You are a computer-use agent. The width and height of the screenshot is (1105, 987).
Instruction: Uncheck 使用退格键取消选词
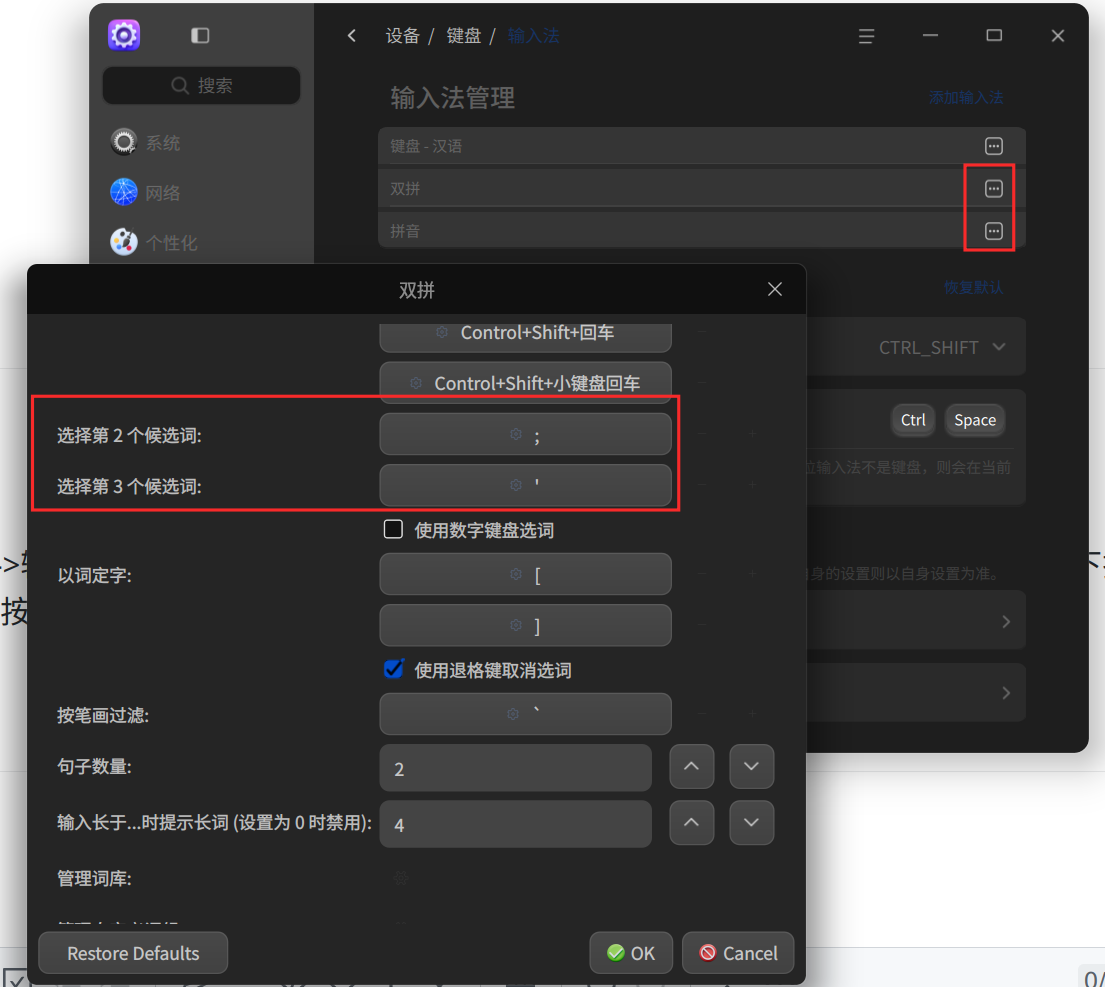pyautogui.click(x=393, y=669)
